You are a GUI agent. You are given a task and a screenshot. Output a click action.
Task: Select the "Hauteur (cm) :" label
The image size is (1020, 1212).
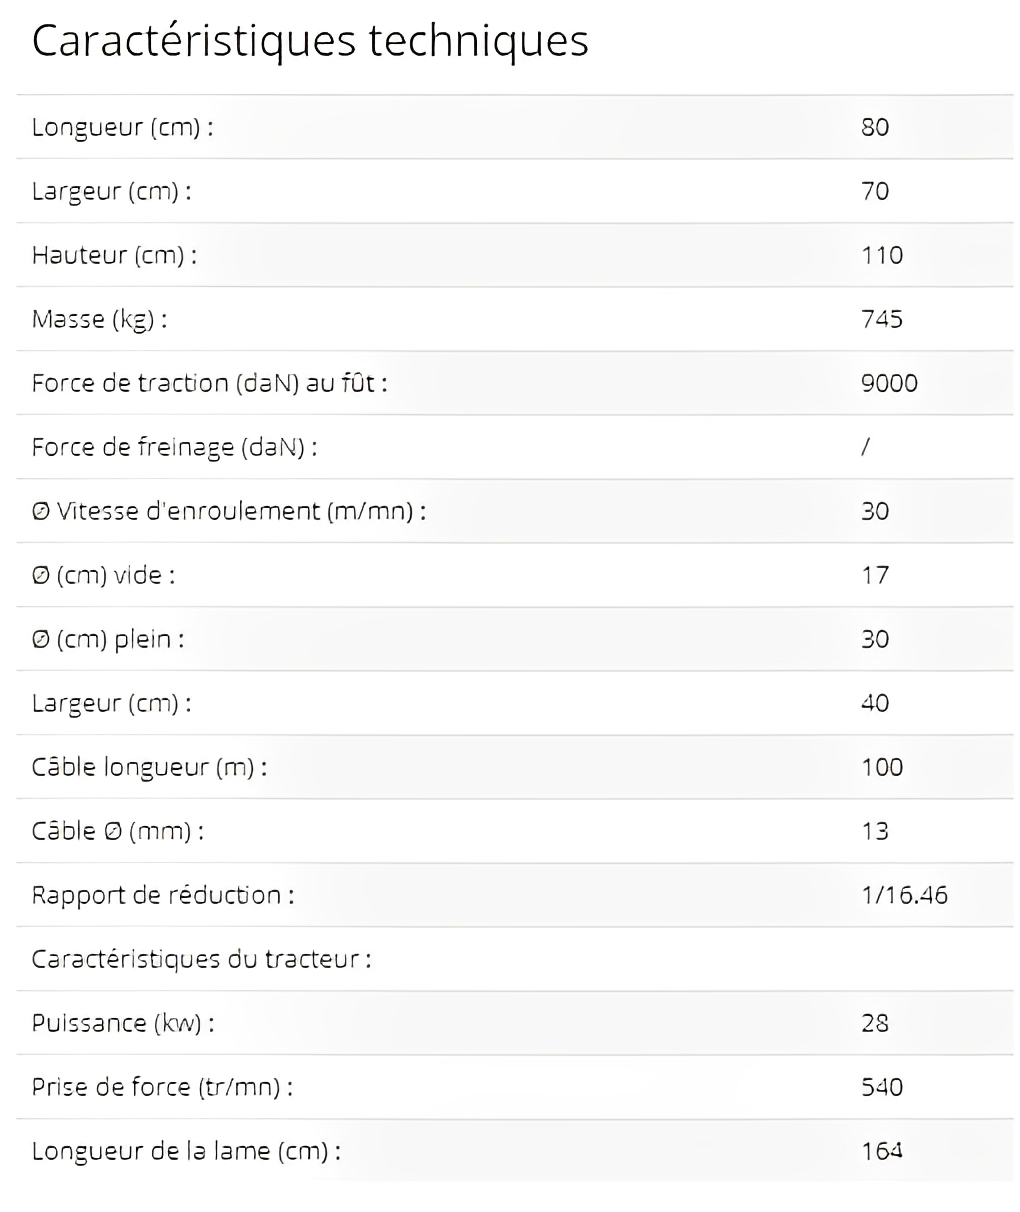pos(114,256)
